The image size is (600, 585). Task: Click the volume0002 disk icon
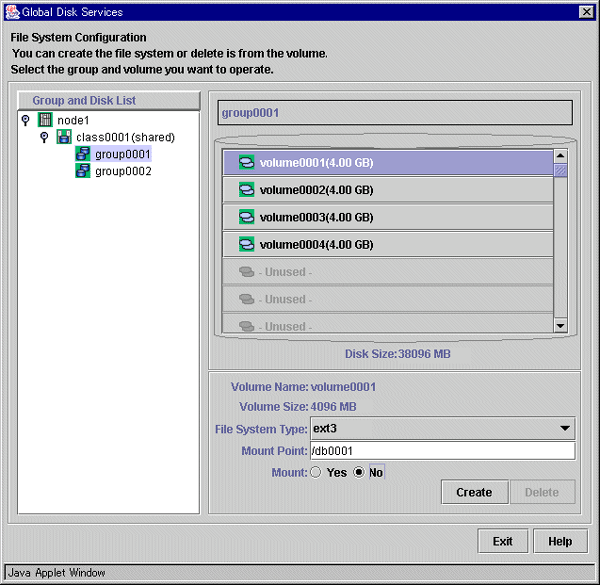(x=246, y=190)
